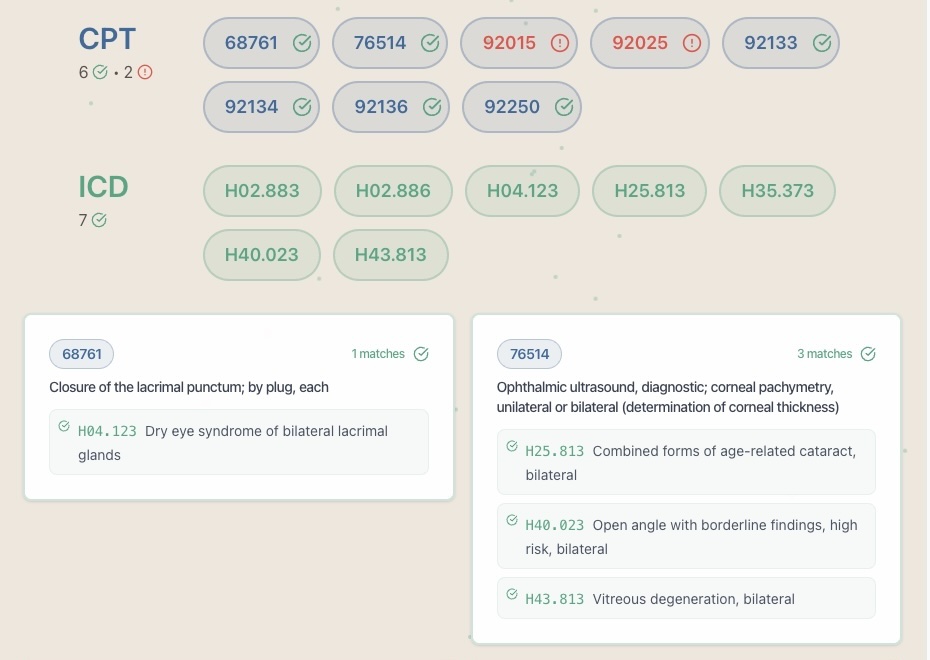Select the 76514 chip in the CPT row
The image size is (930, 660).
point(390,43)
